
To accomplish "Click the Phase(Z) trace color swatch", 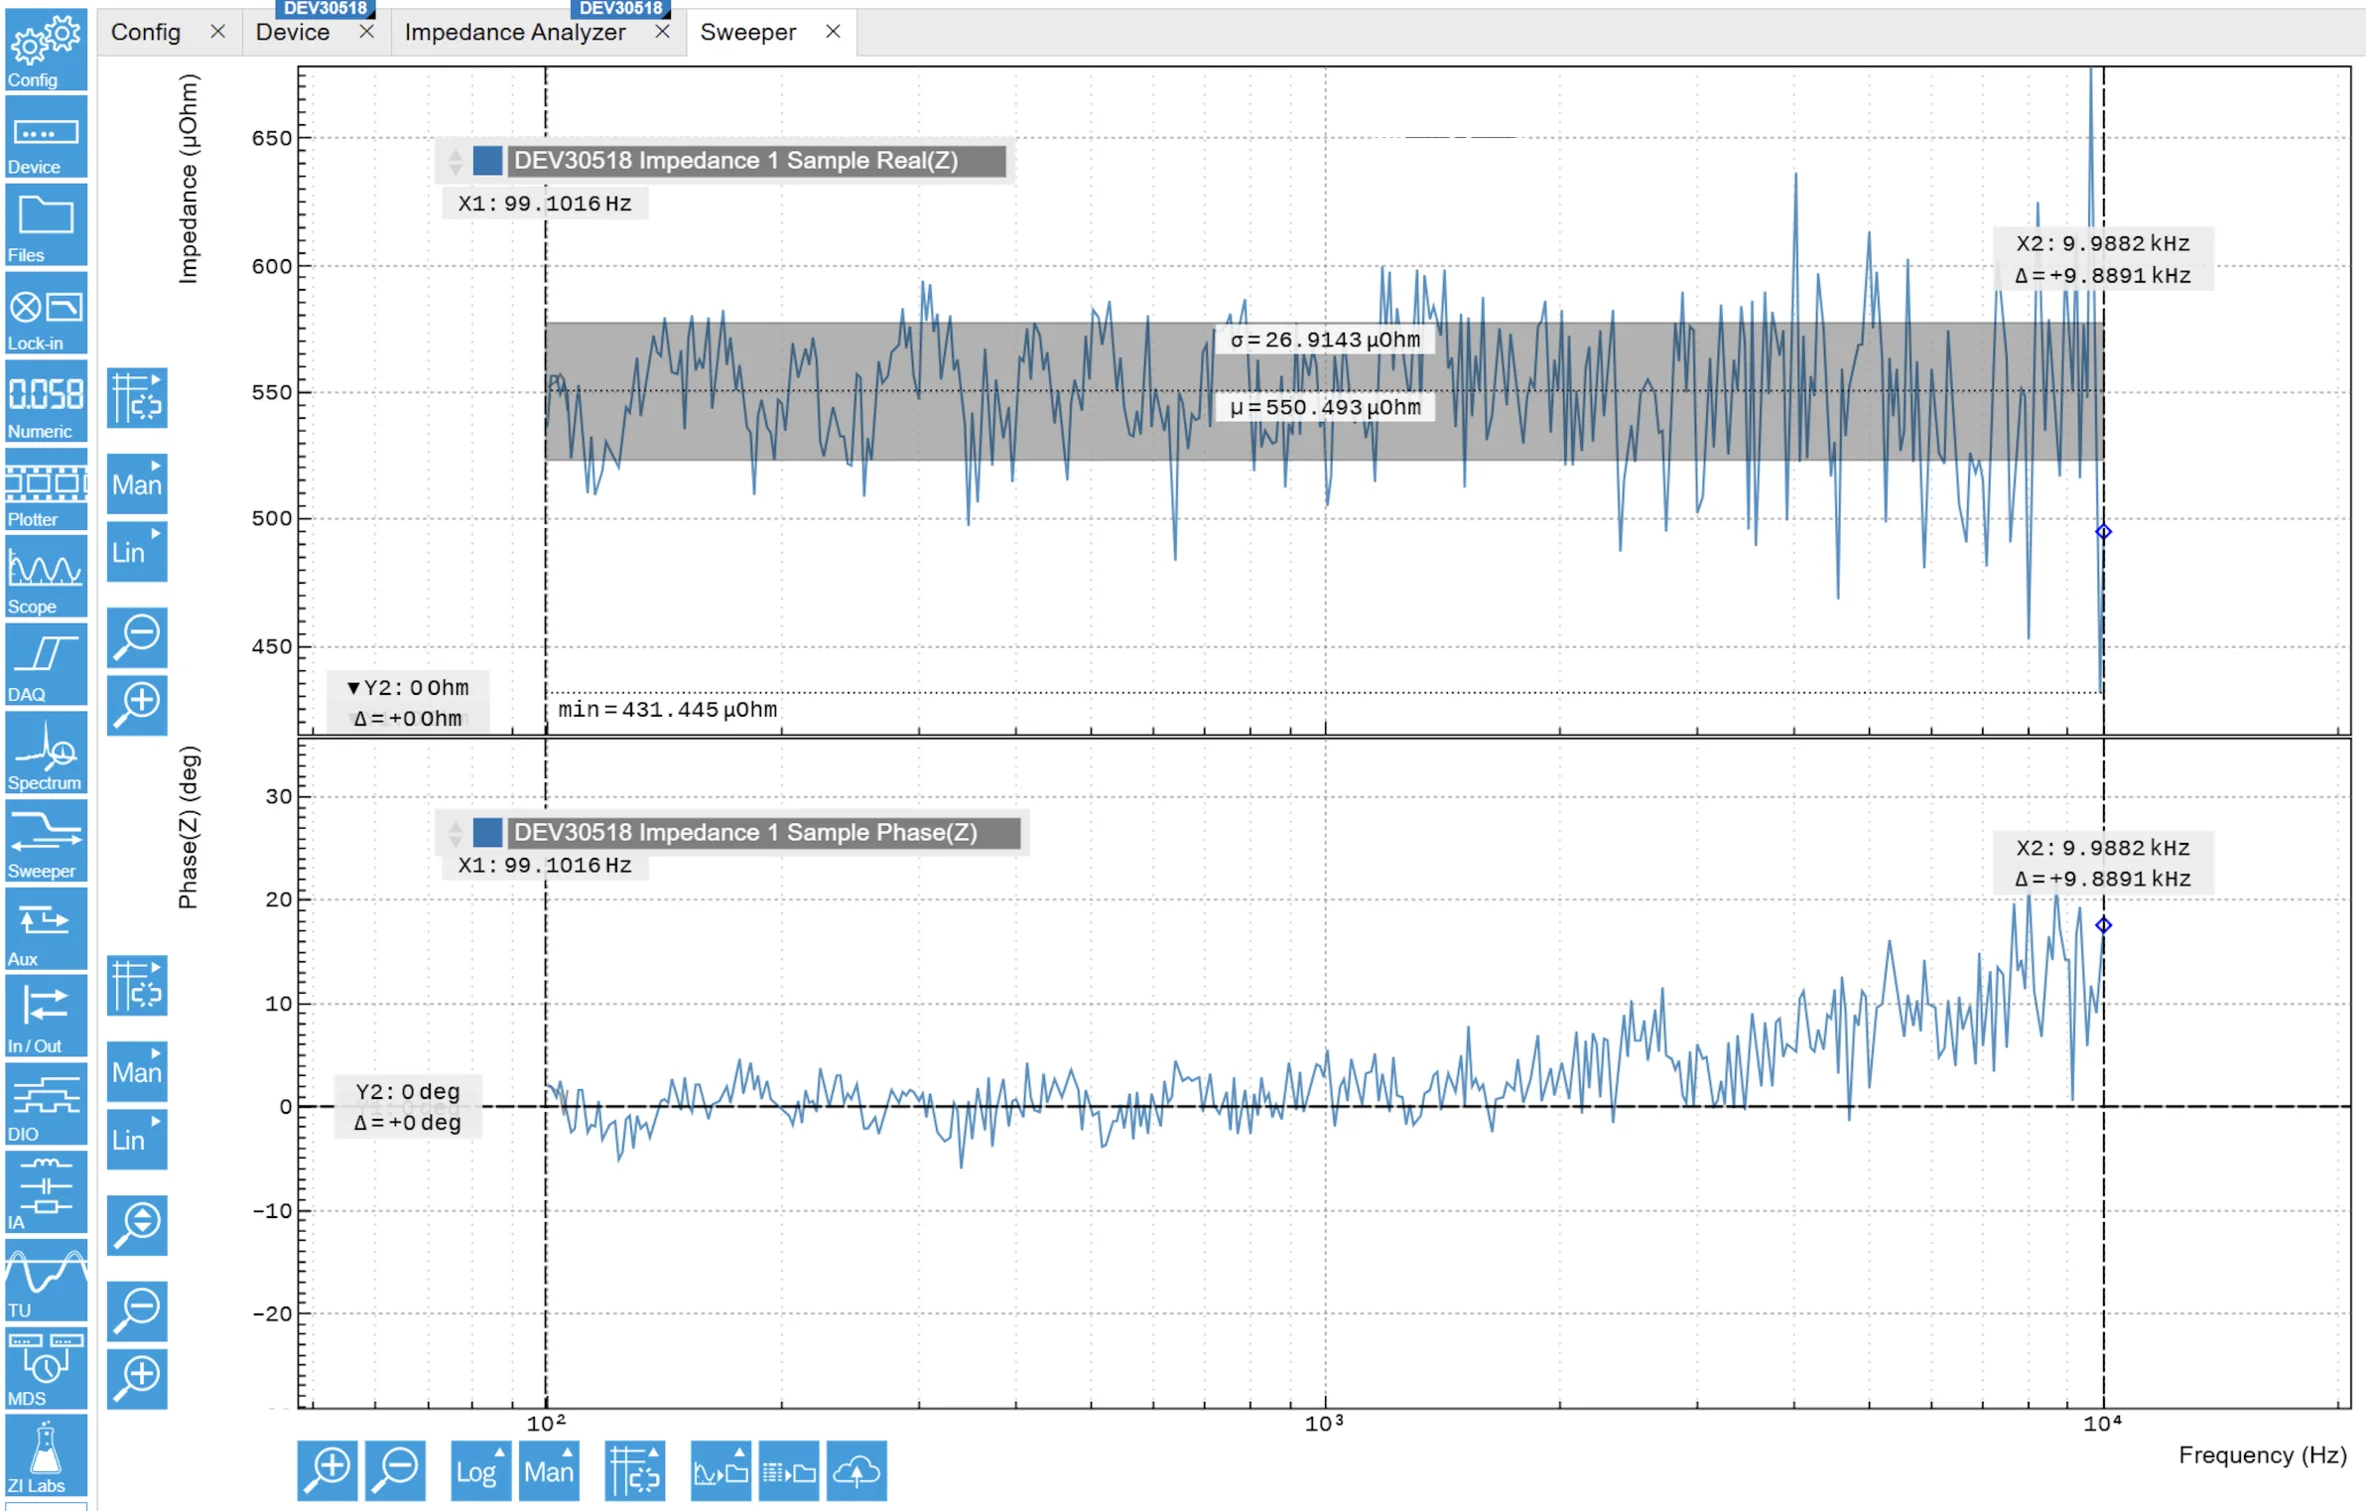I will [x=488, y=832].
